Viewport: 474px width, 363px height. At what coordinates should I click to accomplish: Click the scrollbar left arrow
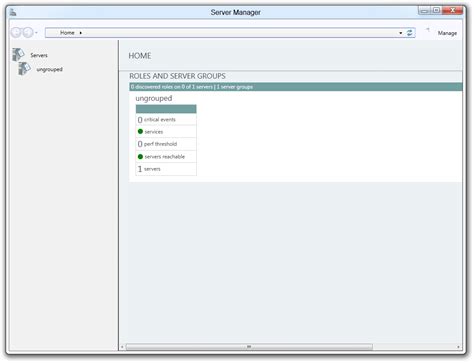pyautogui.click(x=122, y=347)
